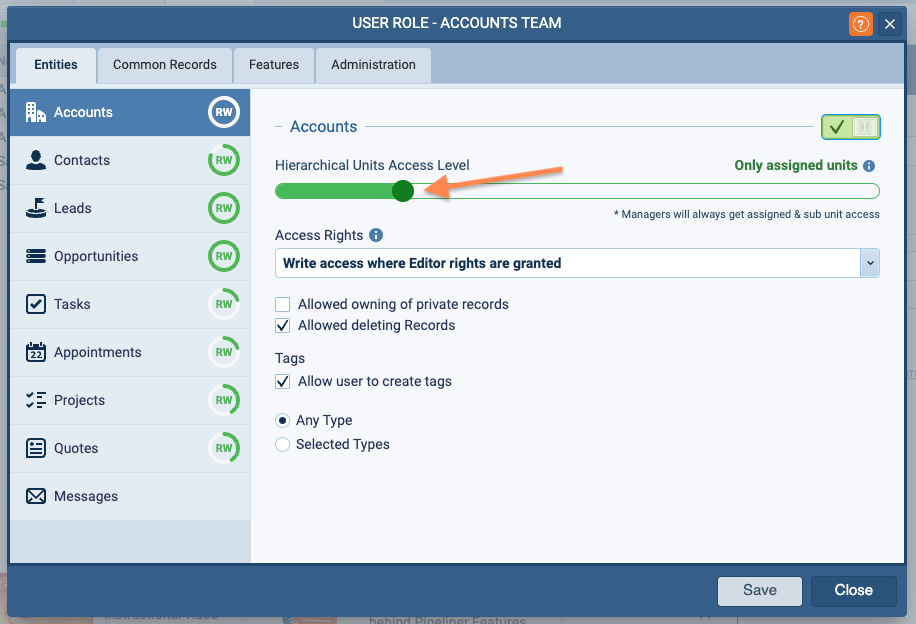Select the Selected Types radio button
The height and width of the screenshot is (624, 916).
(283, 444)
